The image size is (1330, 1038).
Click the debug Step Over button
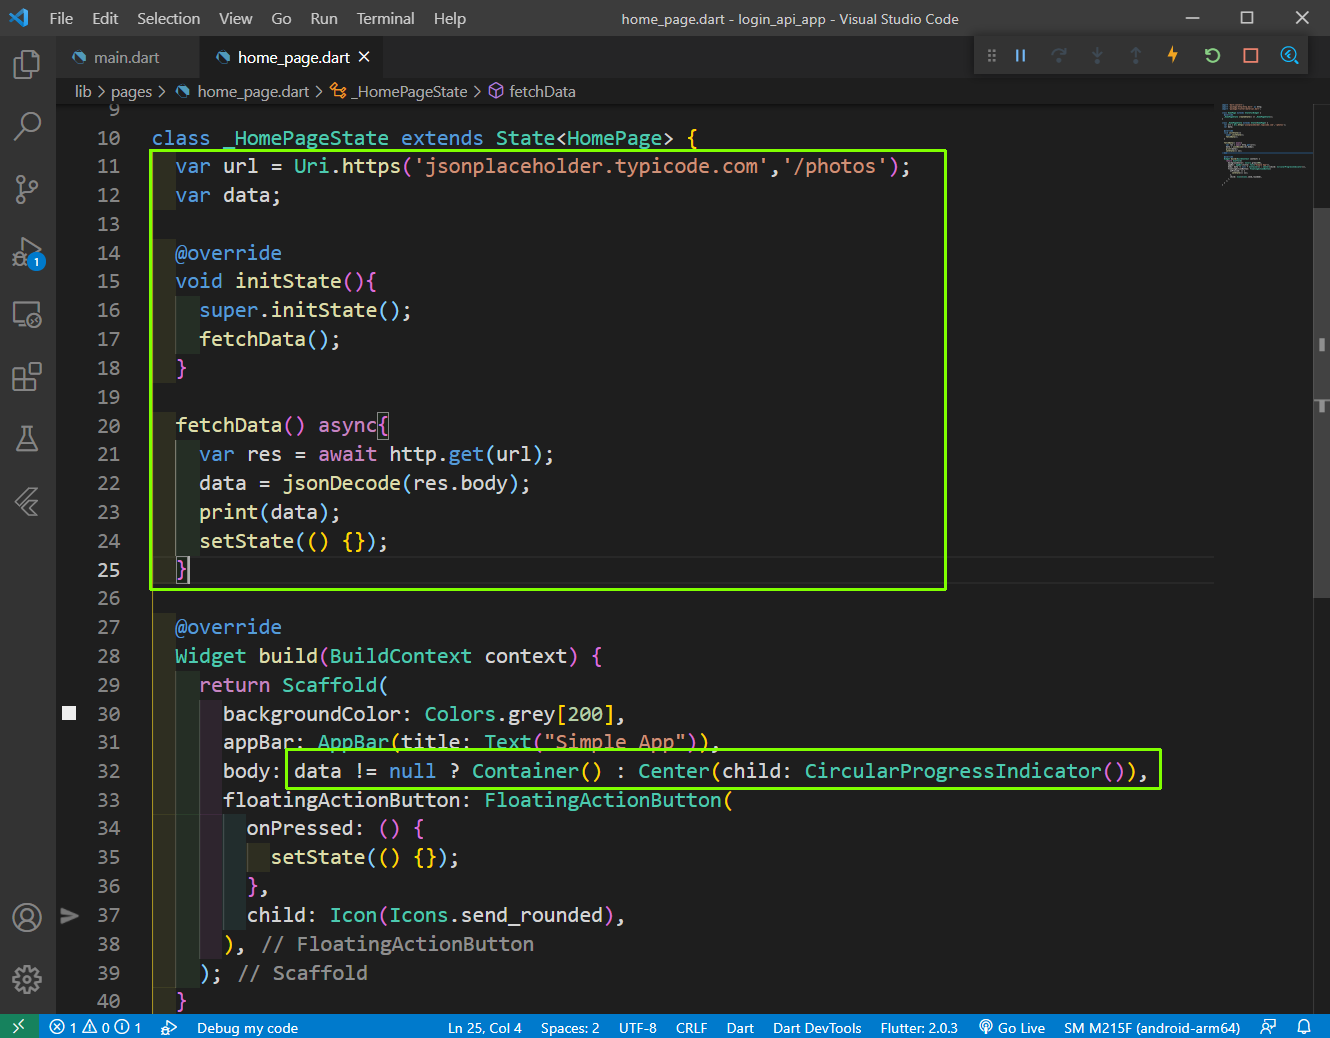click(x=1059, y=56)
